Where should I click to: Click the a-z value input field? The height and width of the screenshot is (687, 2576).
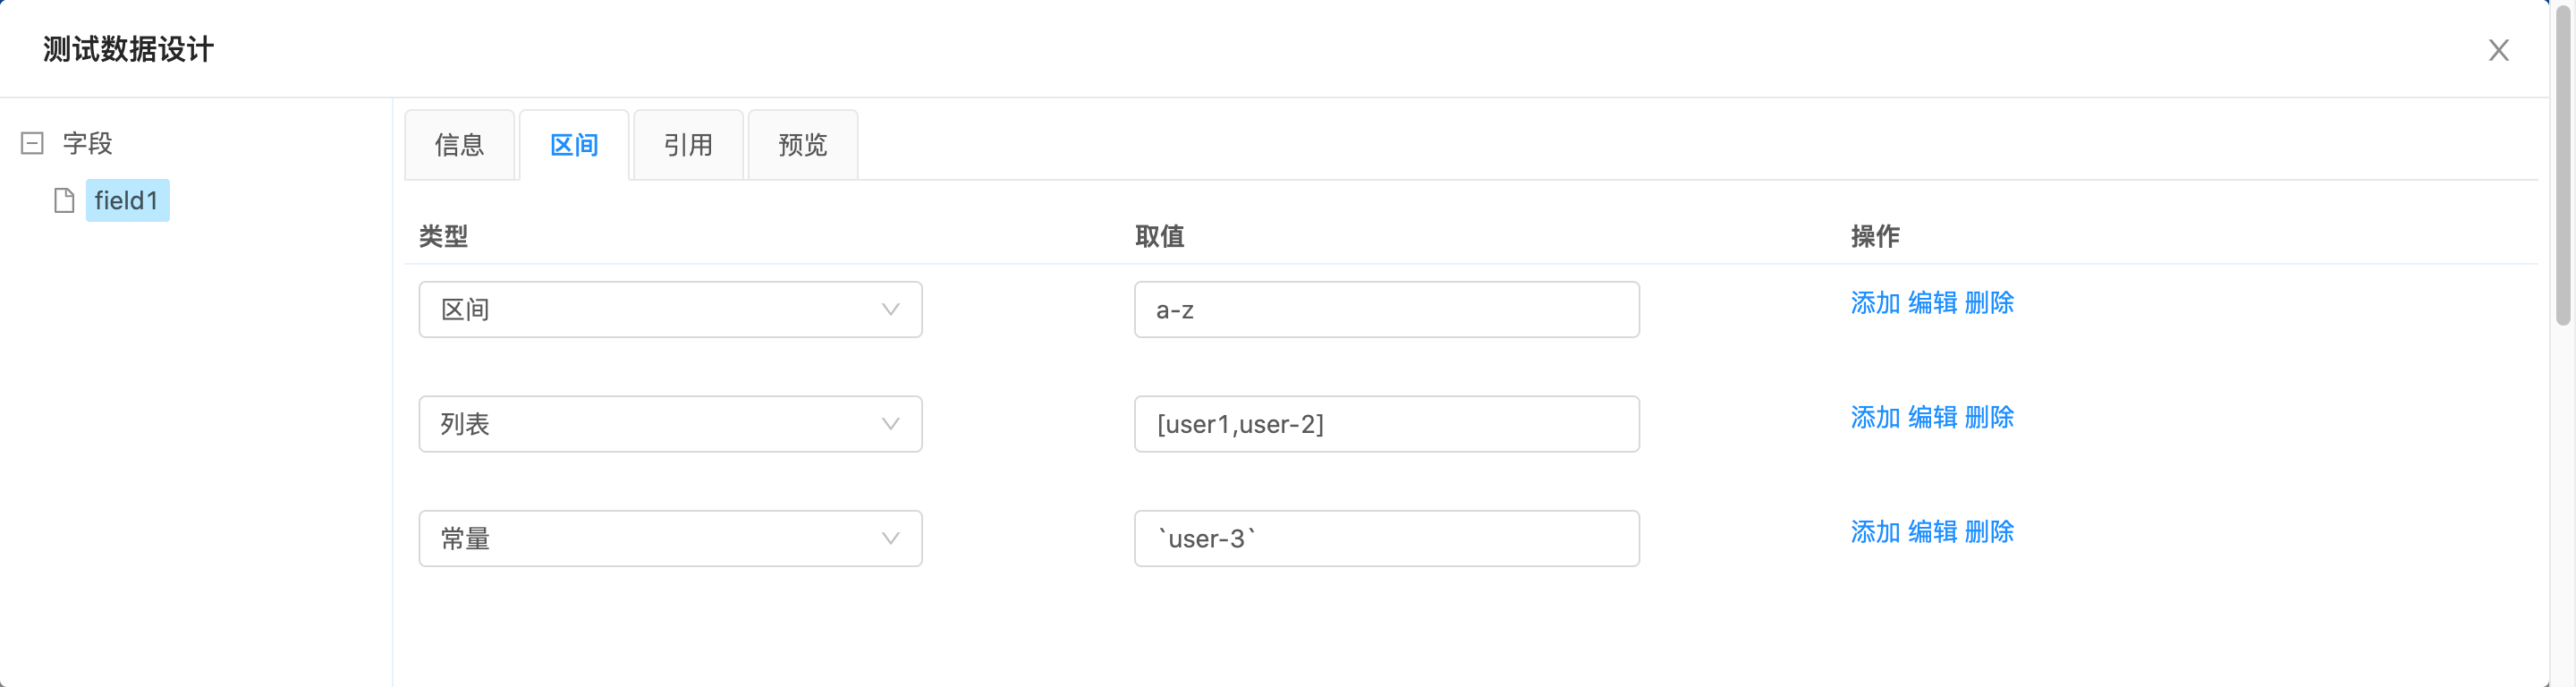[x=1386, y=310]
